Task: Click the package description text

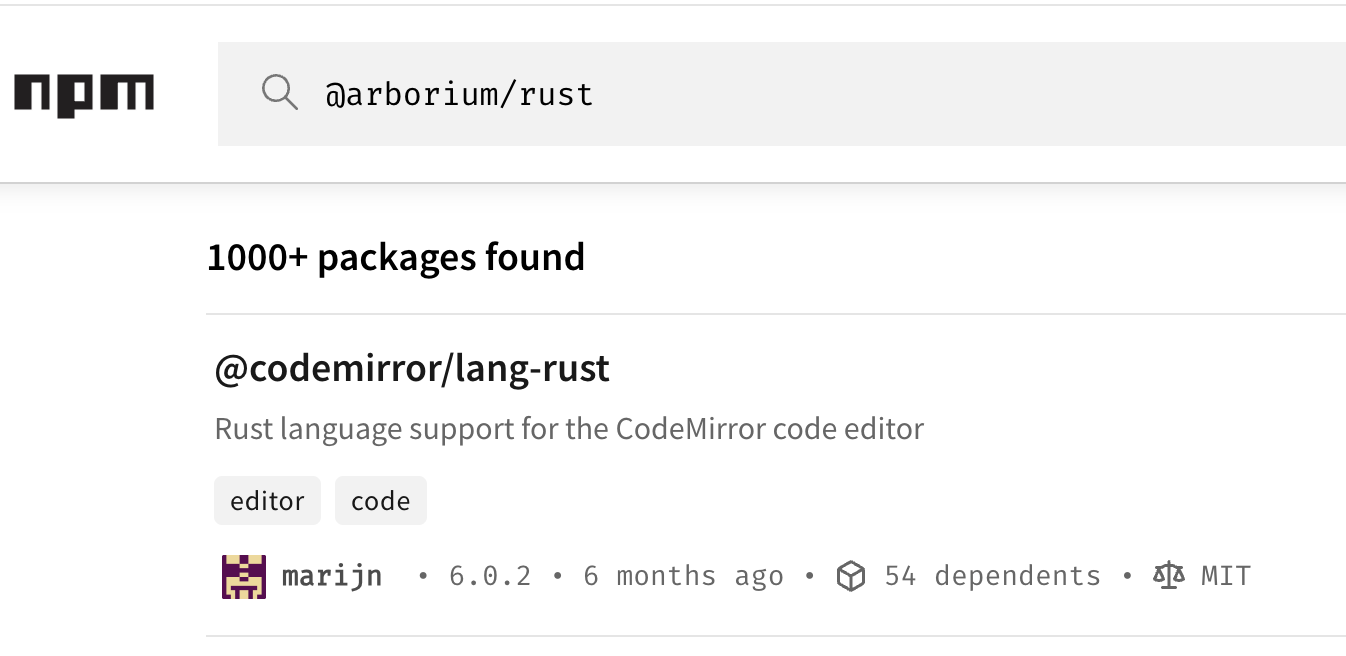Action: 570,428
